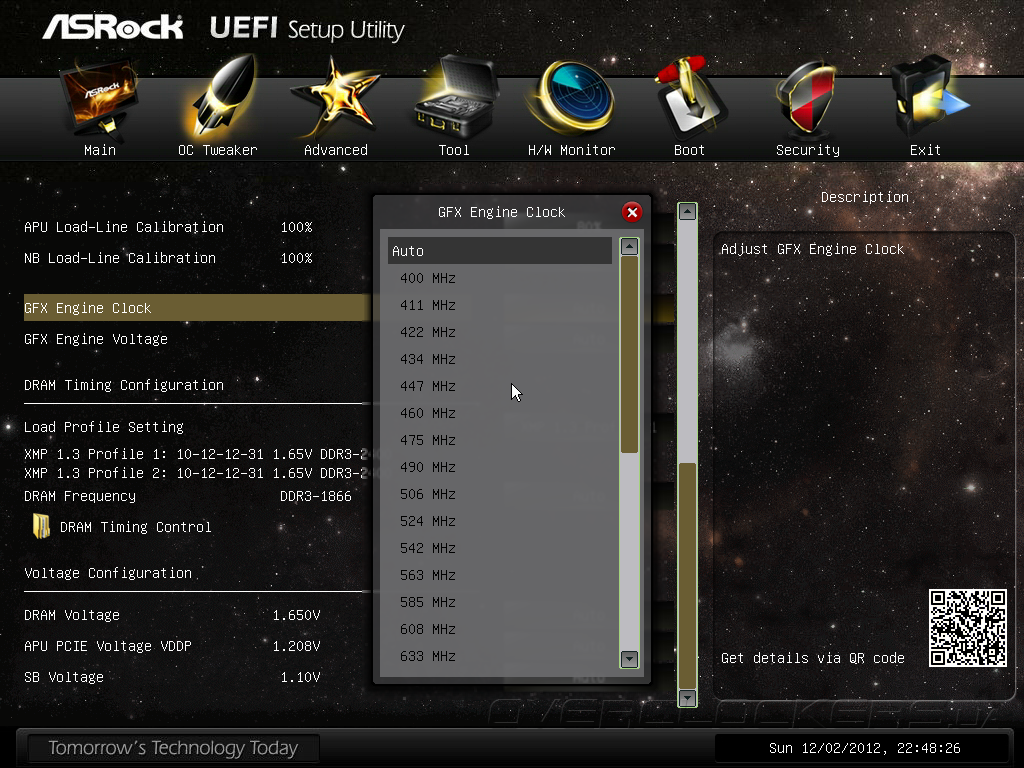Image resolution: width=1024 pixels, height=768 pixels.
Task: Open DRAM Timing Control submenu text
Action: click(136, 527)
